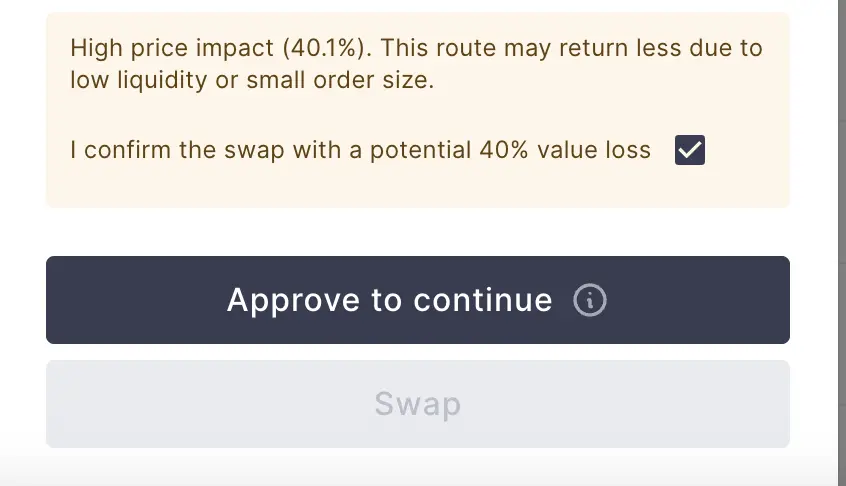Click the 'Approve to continue' label text
The width and height of the screenshot is (846, 486).
tap(389, 300)
